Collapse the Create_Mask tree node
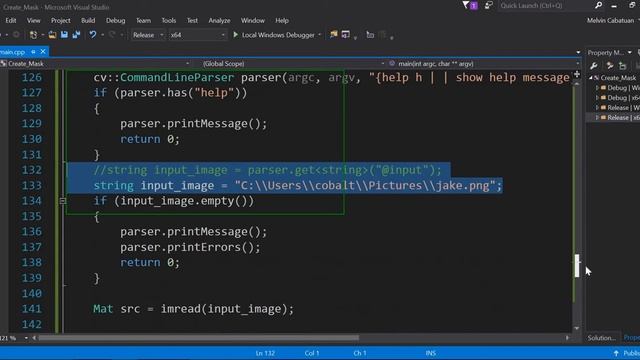Screen dimensions: 640x360 pos(591,78)
